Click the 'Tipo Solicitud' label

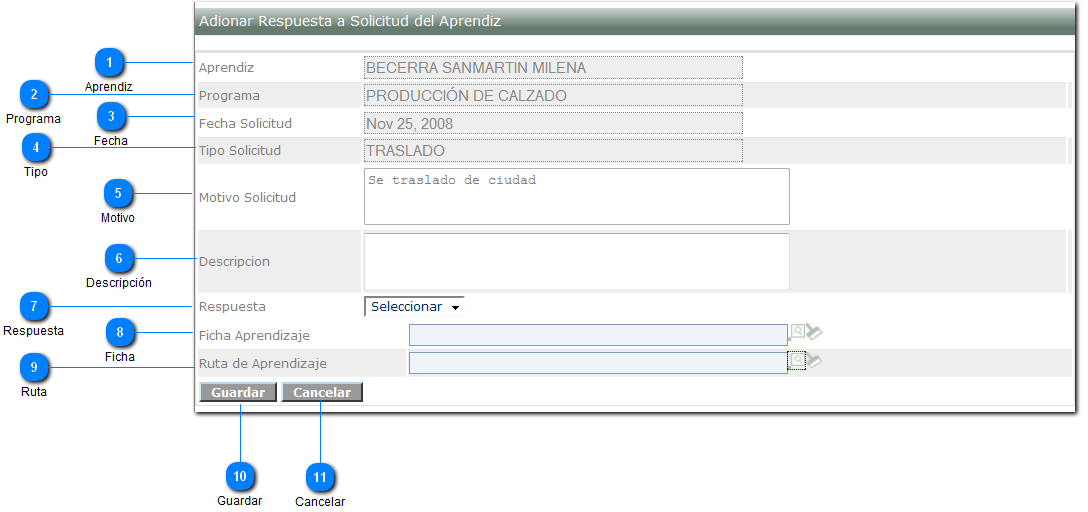239,150
